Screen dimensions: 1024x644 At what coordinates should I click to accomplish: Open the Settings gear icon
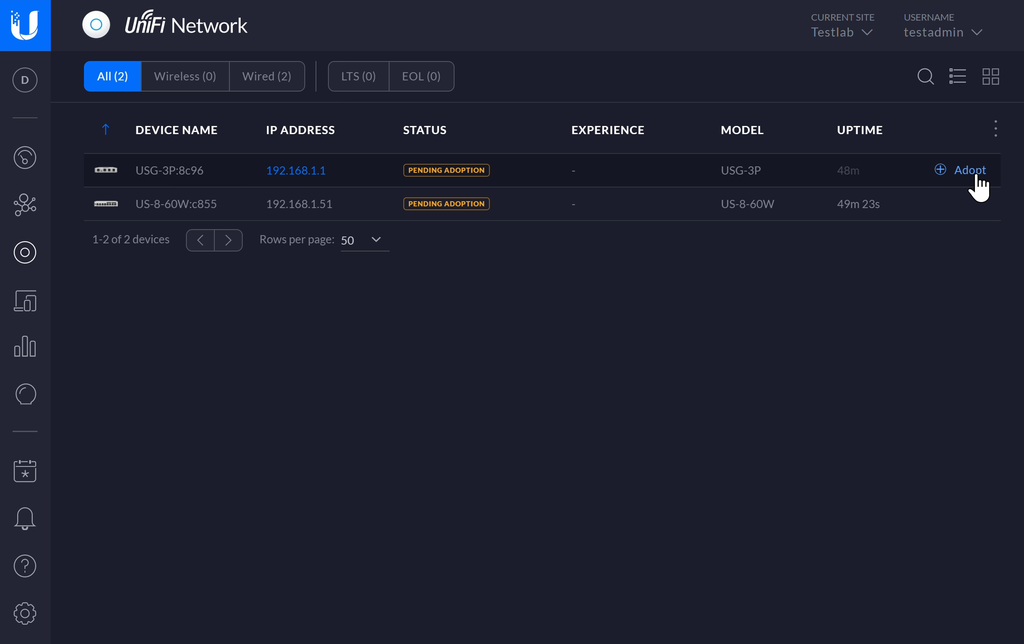(25, 613)
